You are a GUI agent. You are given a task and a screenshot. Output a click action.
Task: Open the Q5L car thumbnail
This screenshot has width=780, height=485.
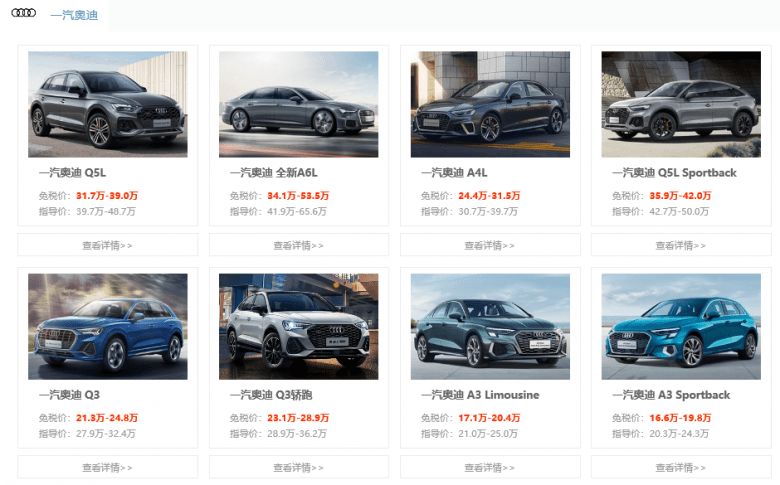pyautogui.click(x=108, y=104)
